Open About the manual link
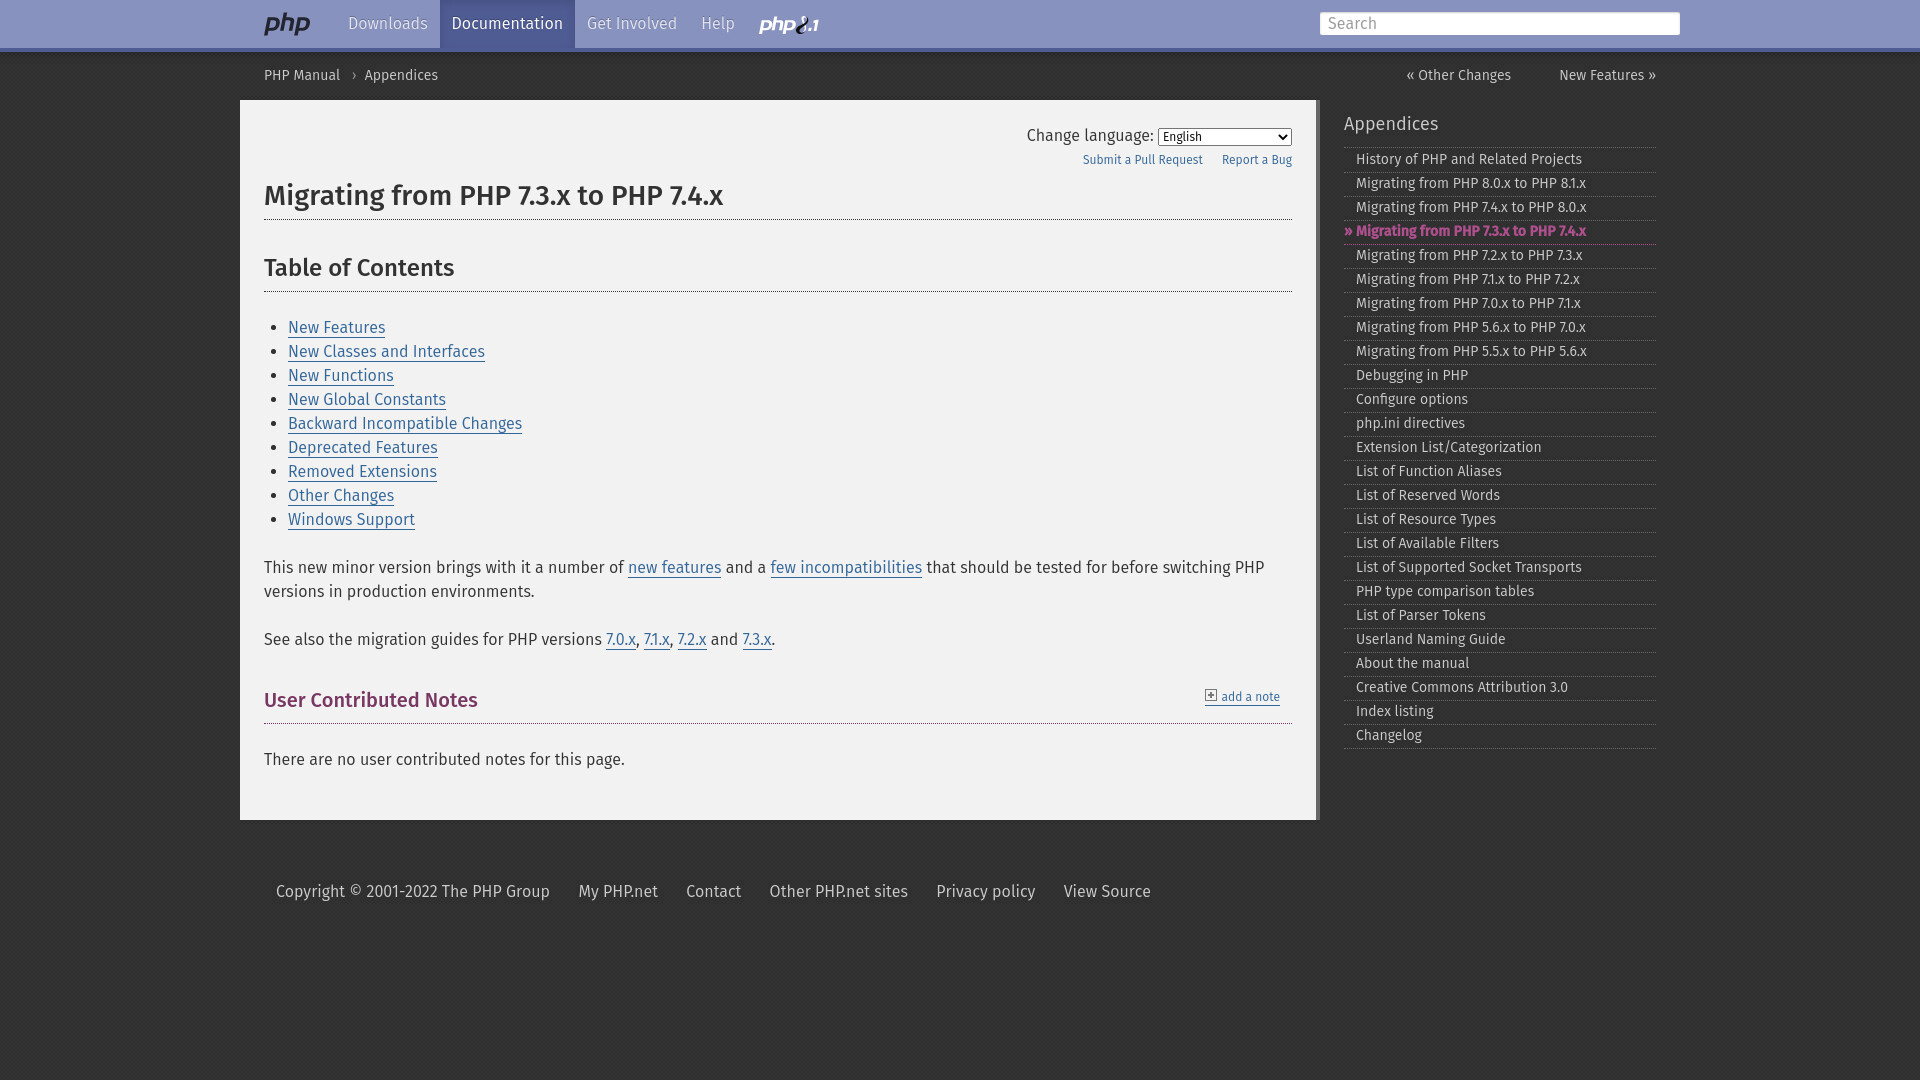1920x1080 pixels. click(x=1500, y=664)
